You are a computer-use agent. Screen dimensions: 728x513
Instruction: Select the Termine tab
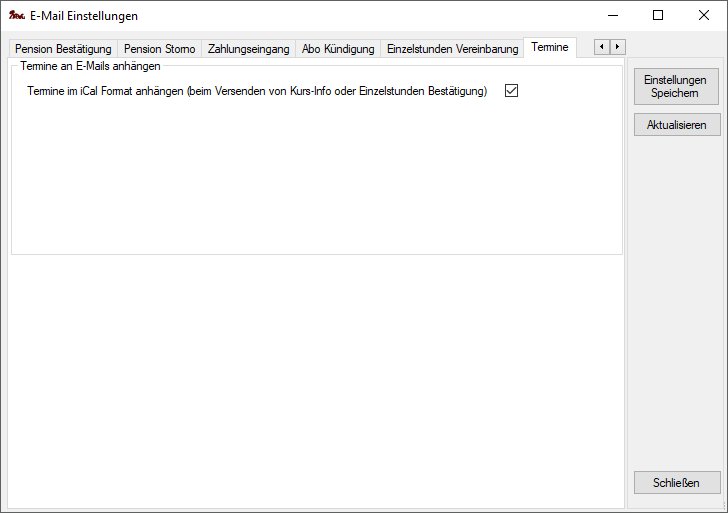click(550, 47)
